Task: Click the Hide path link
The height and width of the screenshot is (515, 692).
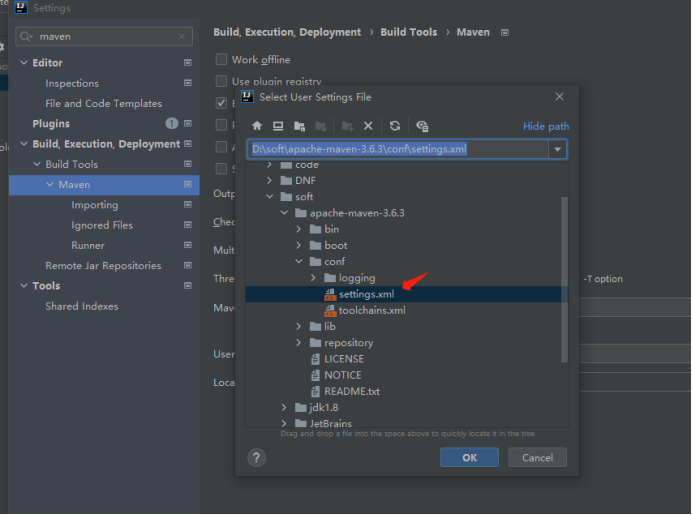Action: pos(546,127)
